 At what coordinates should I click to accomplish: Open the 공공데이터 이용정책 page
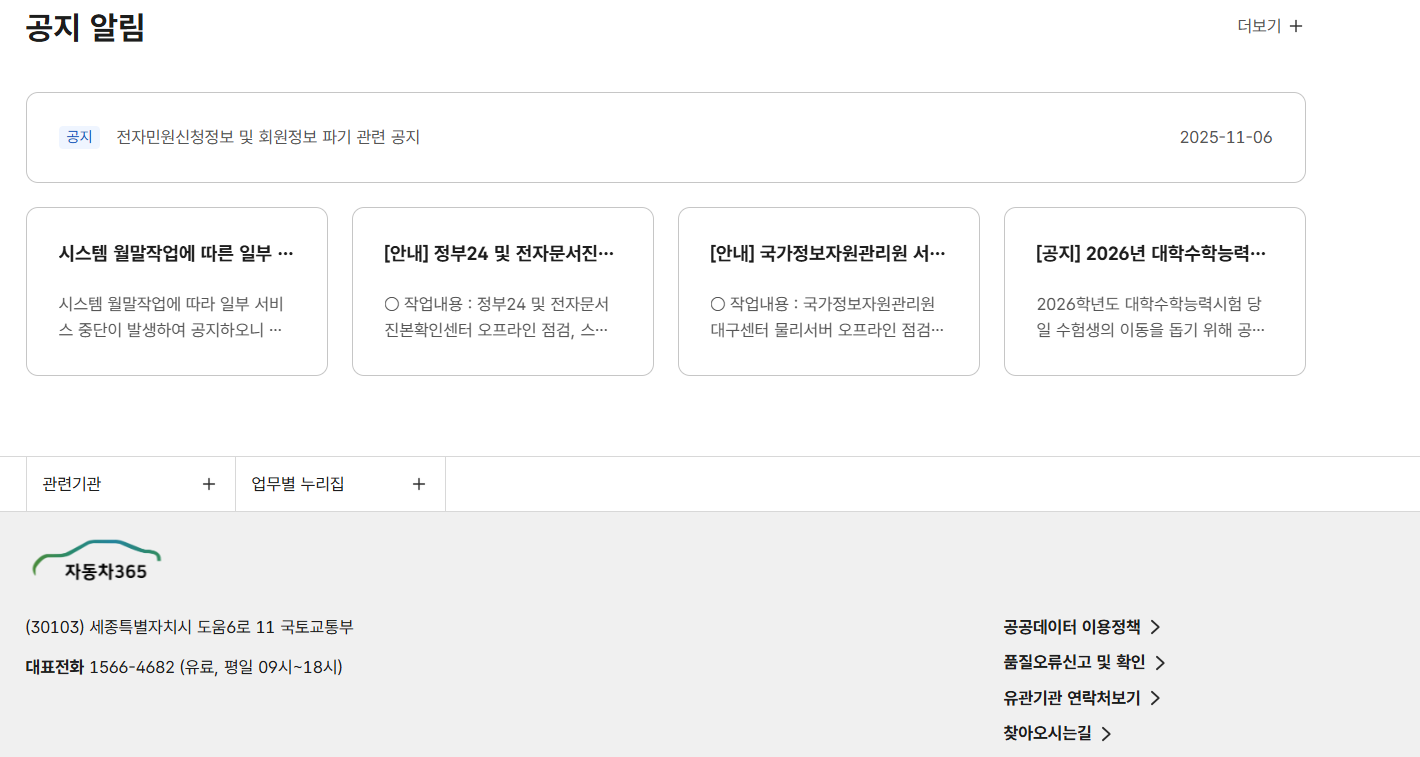tap(1074, 626)
